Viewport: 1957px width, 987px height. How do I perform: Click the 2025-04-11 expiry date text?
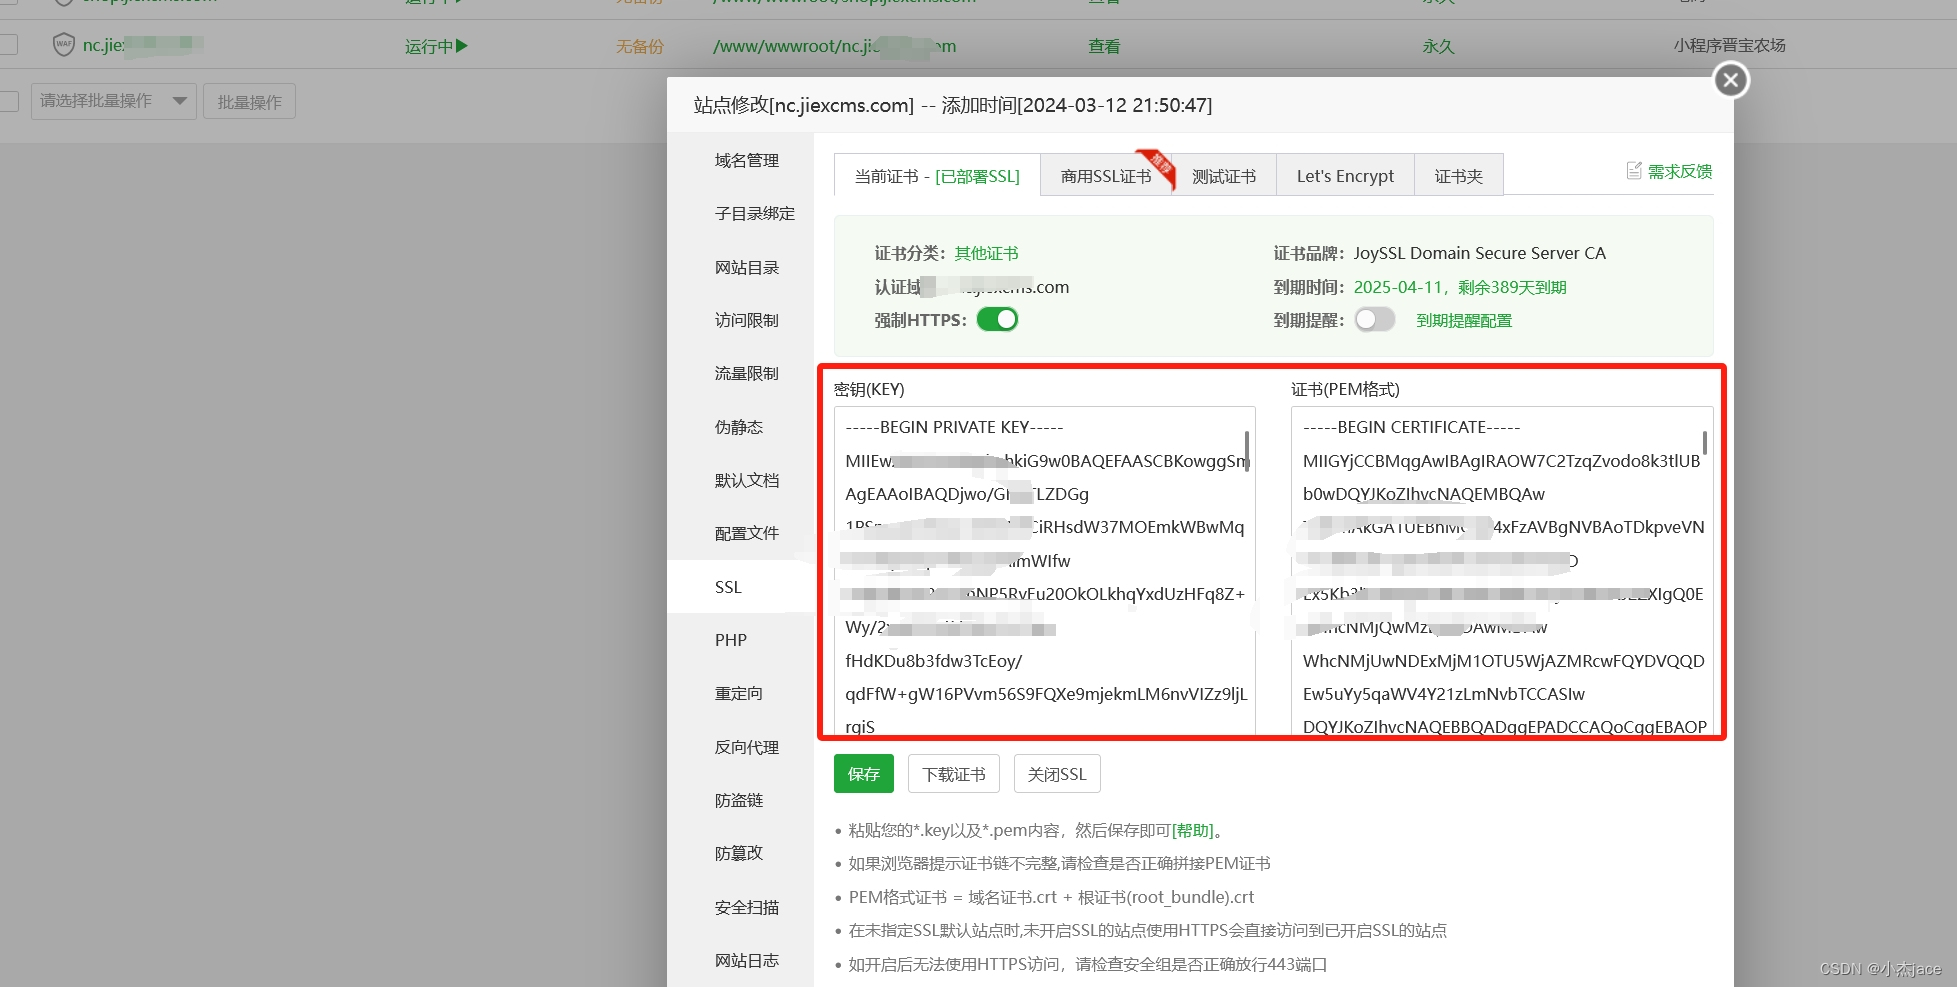tap(1398, 287)
